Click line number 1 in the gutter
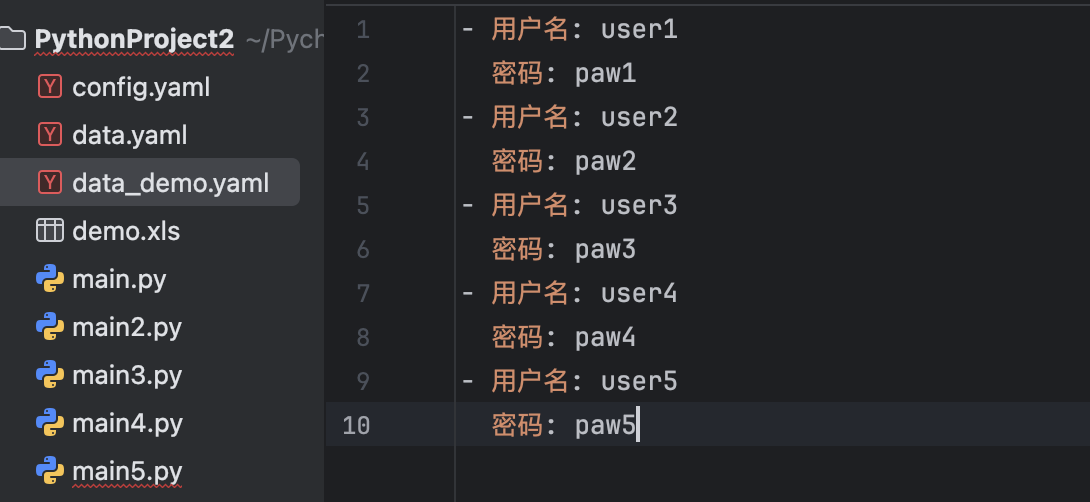 click(x=362, y=30)
